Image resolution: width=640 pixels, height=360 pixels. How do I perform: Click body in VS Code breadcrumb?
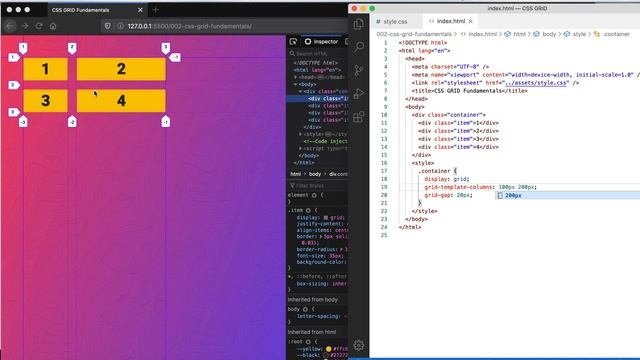549,34
